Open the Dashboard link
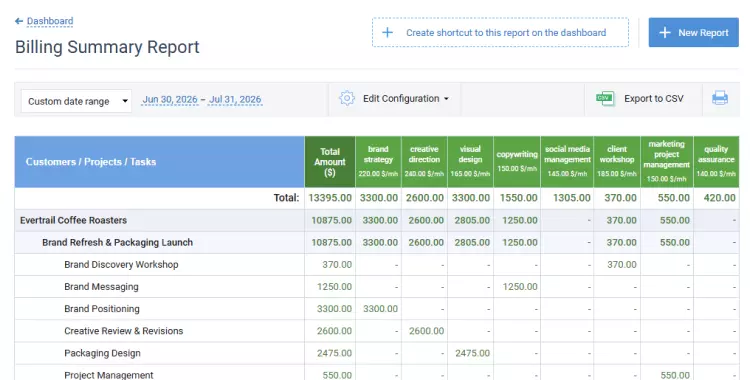The width and height of the screenshot is (750, 380). pos(50,21)
